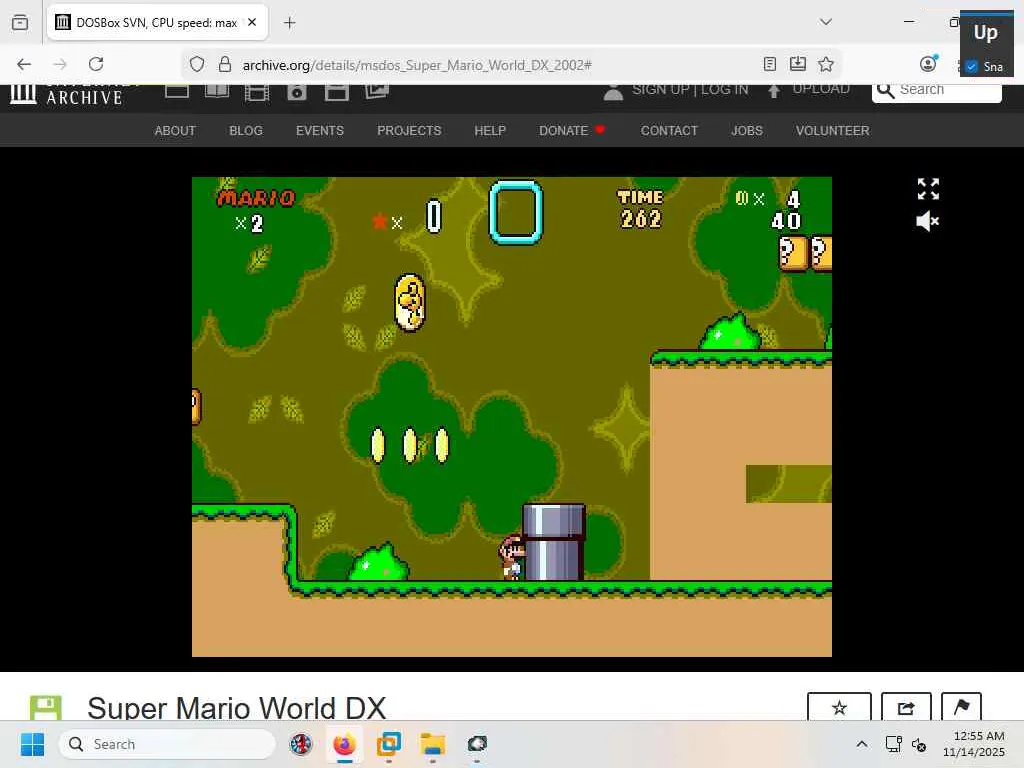Click the upload arrow icon
Screen dimensions: 1024x768
click(x=774, y=91)
